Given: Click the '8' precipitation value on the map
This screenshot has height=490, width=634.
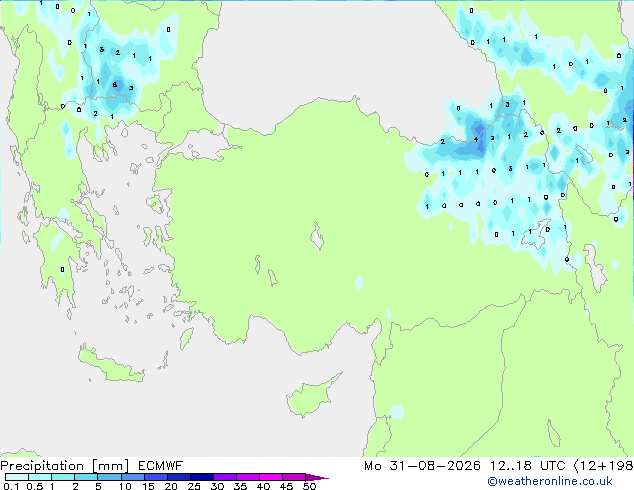Looking at the screenshot, I should point(115,84).
